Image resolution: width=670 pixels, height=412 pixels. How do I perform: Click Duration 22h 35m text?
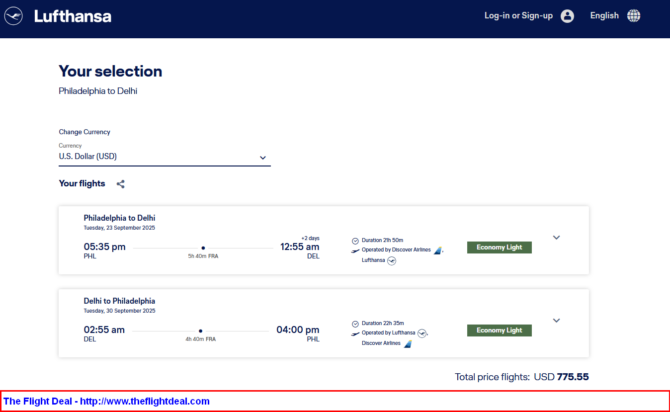[382, 323]
